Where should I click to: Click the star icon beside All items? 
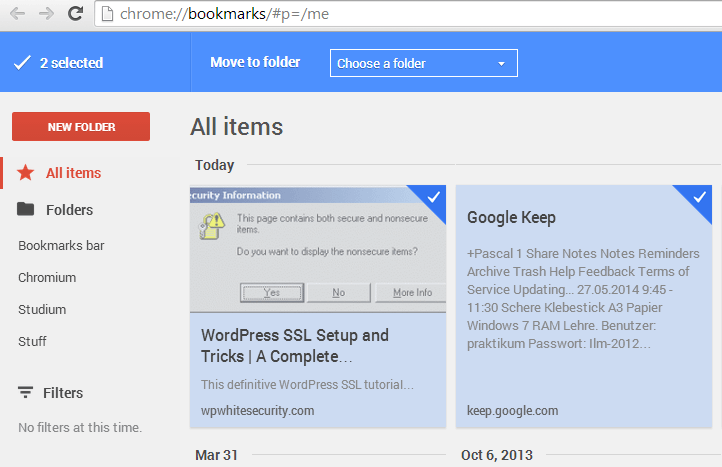(x=26, y=173)
